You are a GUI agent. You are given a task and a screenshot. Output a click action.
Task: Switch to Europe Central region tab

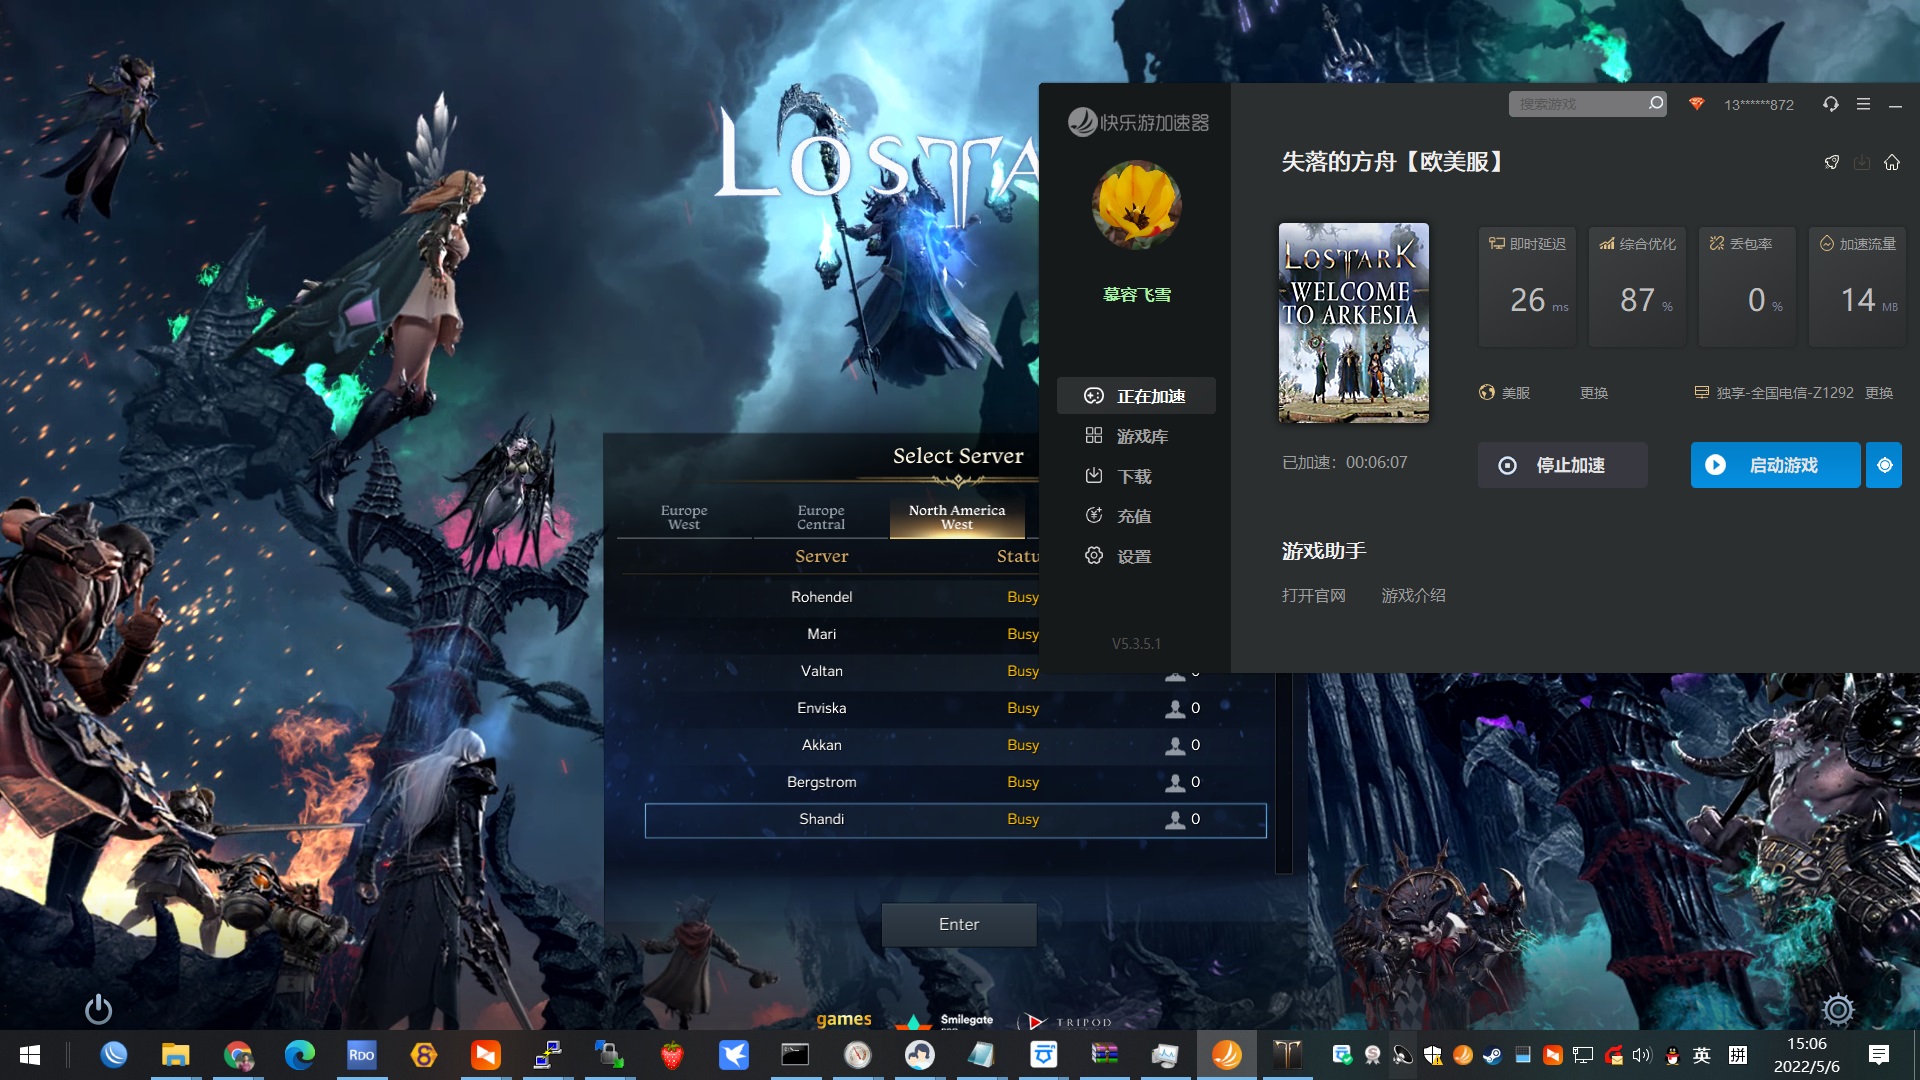[x=821, y=517]
